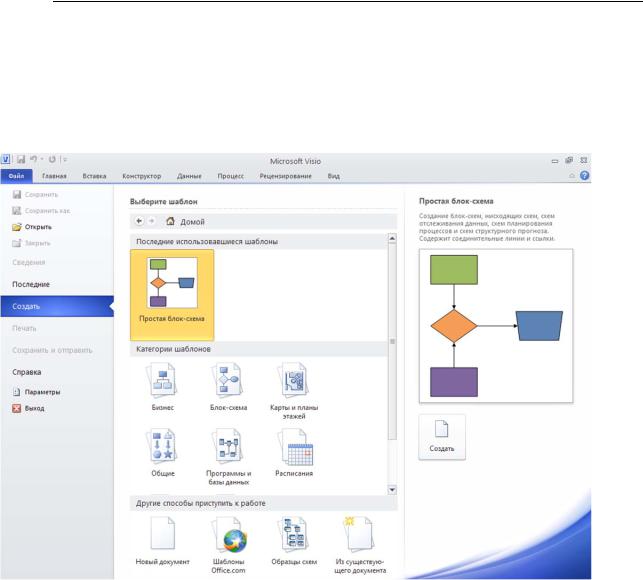
Task: Collapse the ribbon with the caret icon
Action: [572, 176]
